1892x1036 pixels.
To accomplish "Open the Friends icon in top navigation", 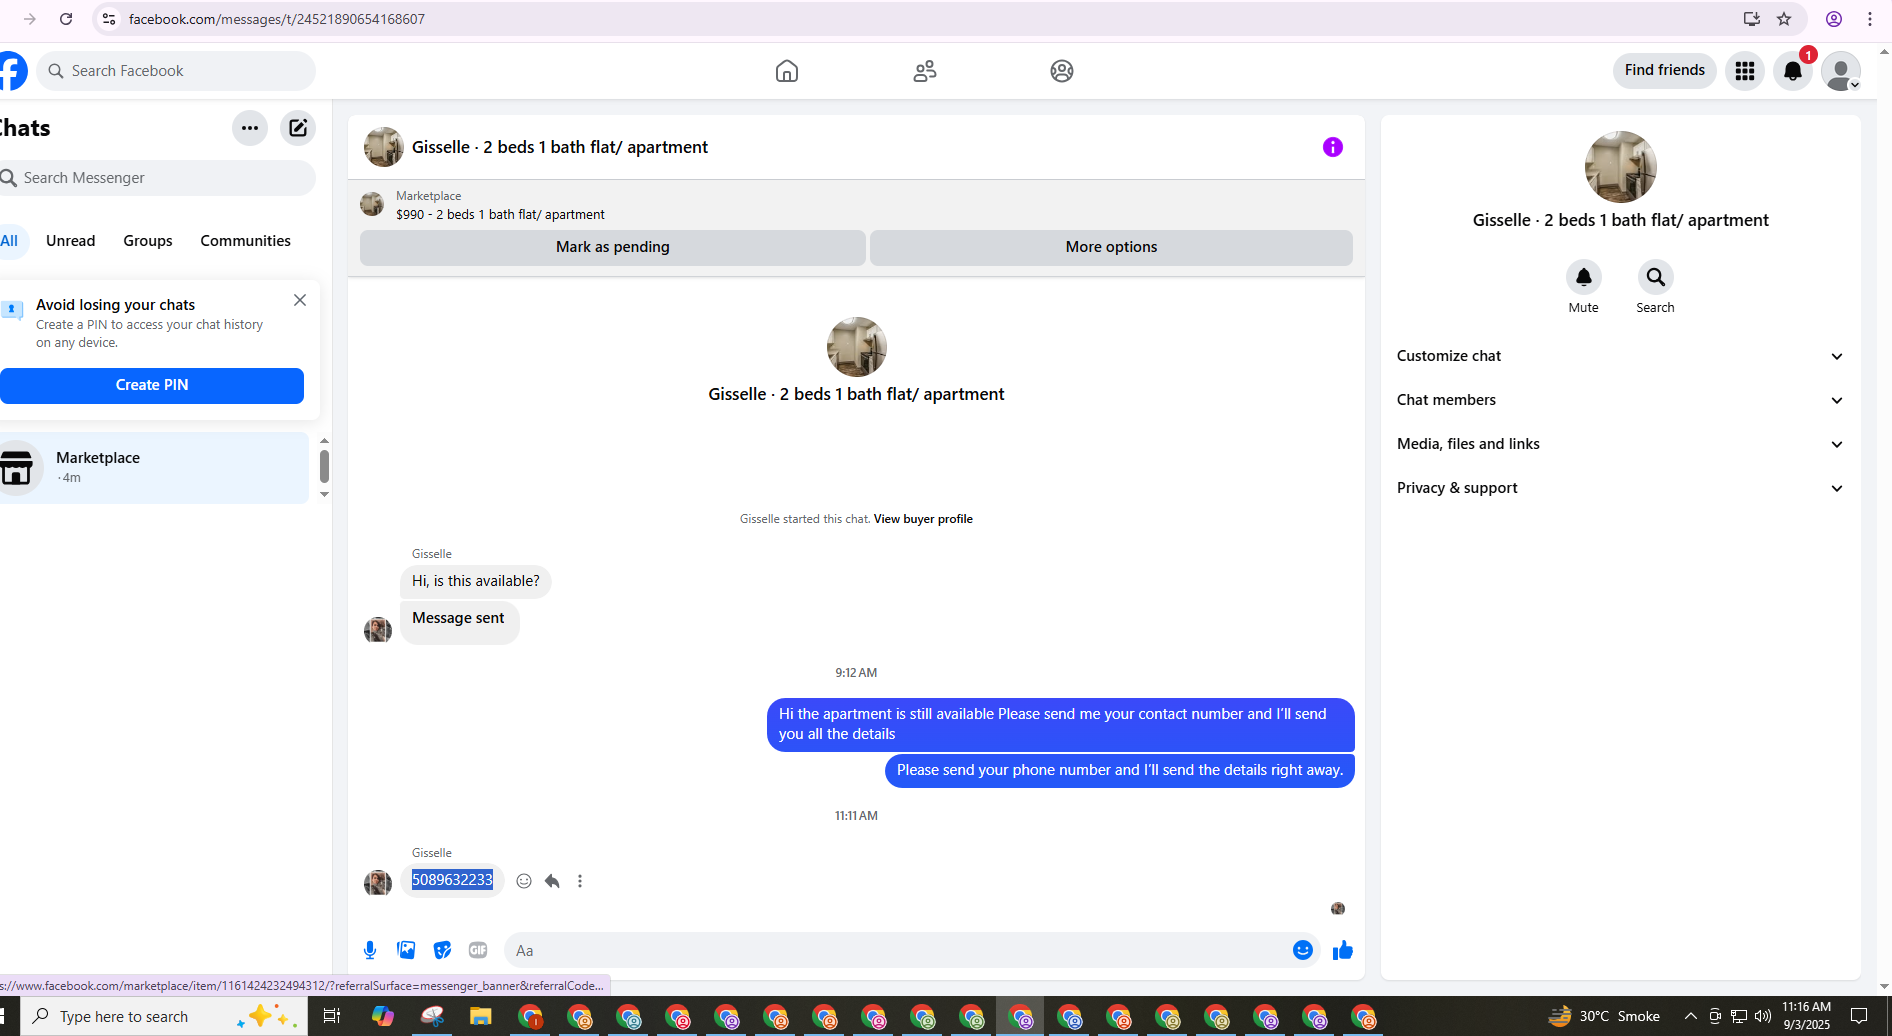I will 925,71.
